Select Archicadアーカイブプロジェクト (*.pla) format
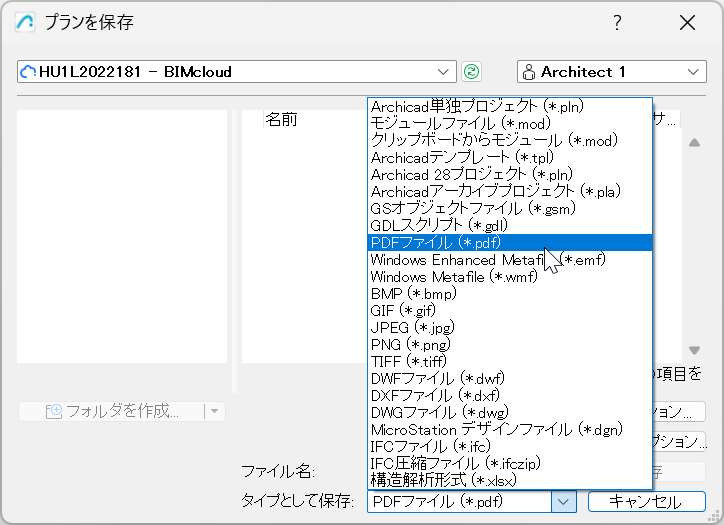Viewport: 724px width, 525px height. pyautogui.click(x=510, y=192)
